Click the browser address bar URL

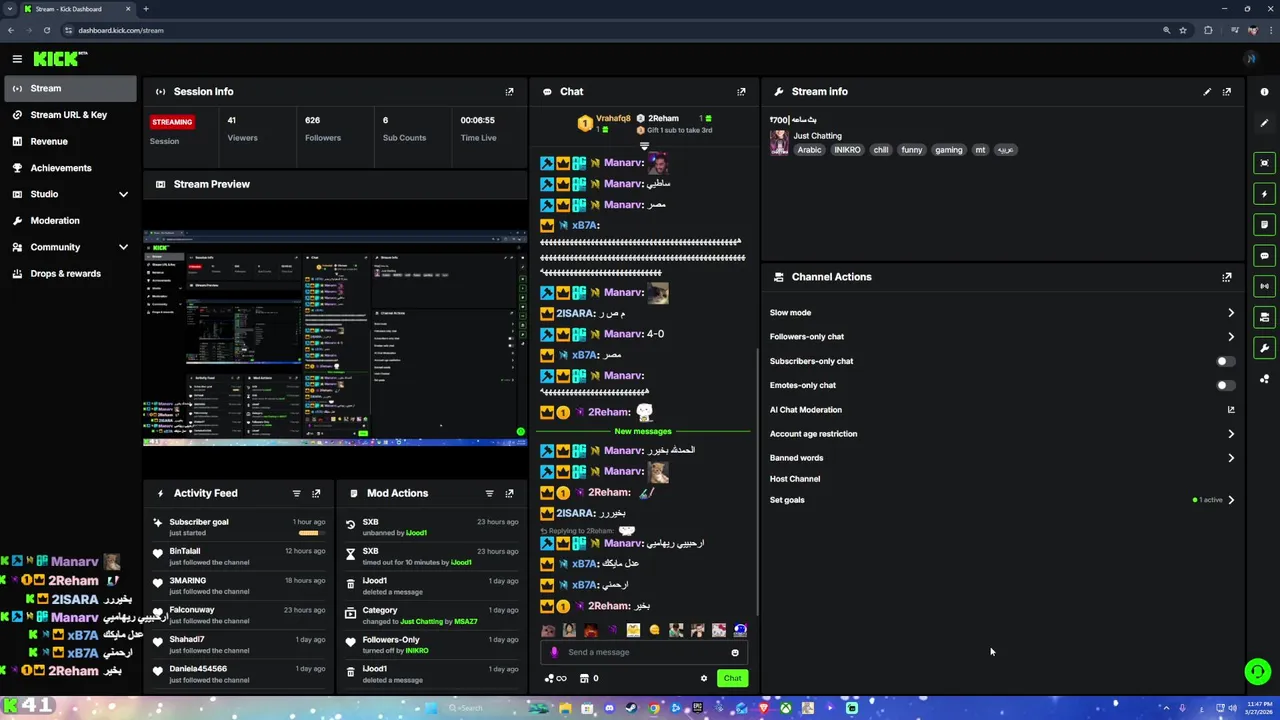tap(121, 30)
